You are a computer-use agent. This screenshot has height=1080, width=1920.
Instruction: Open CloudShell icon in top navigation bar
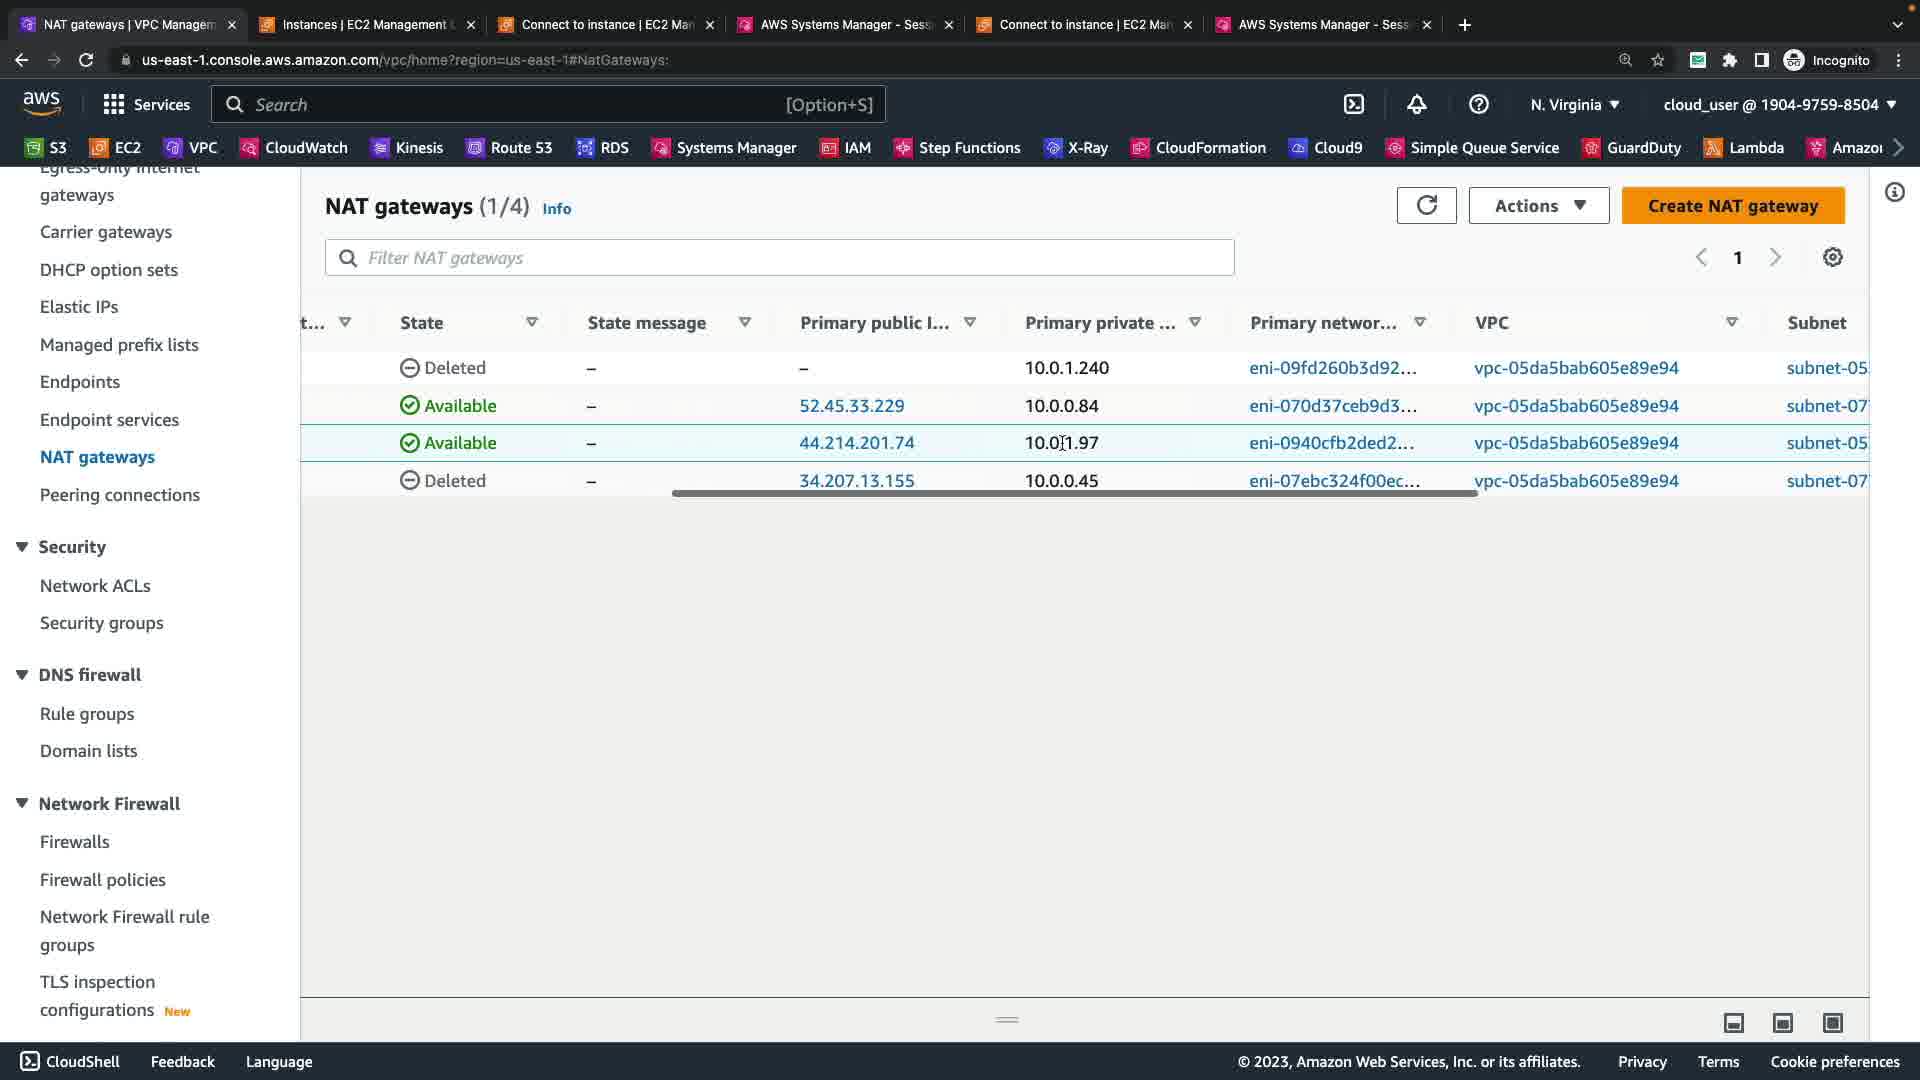[1354, 104]
